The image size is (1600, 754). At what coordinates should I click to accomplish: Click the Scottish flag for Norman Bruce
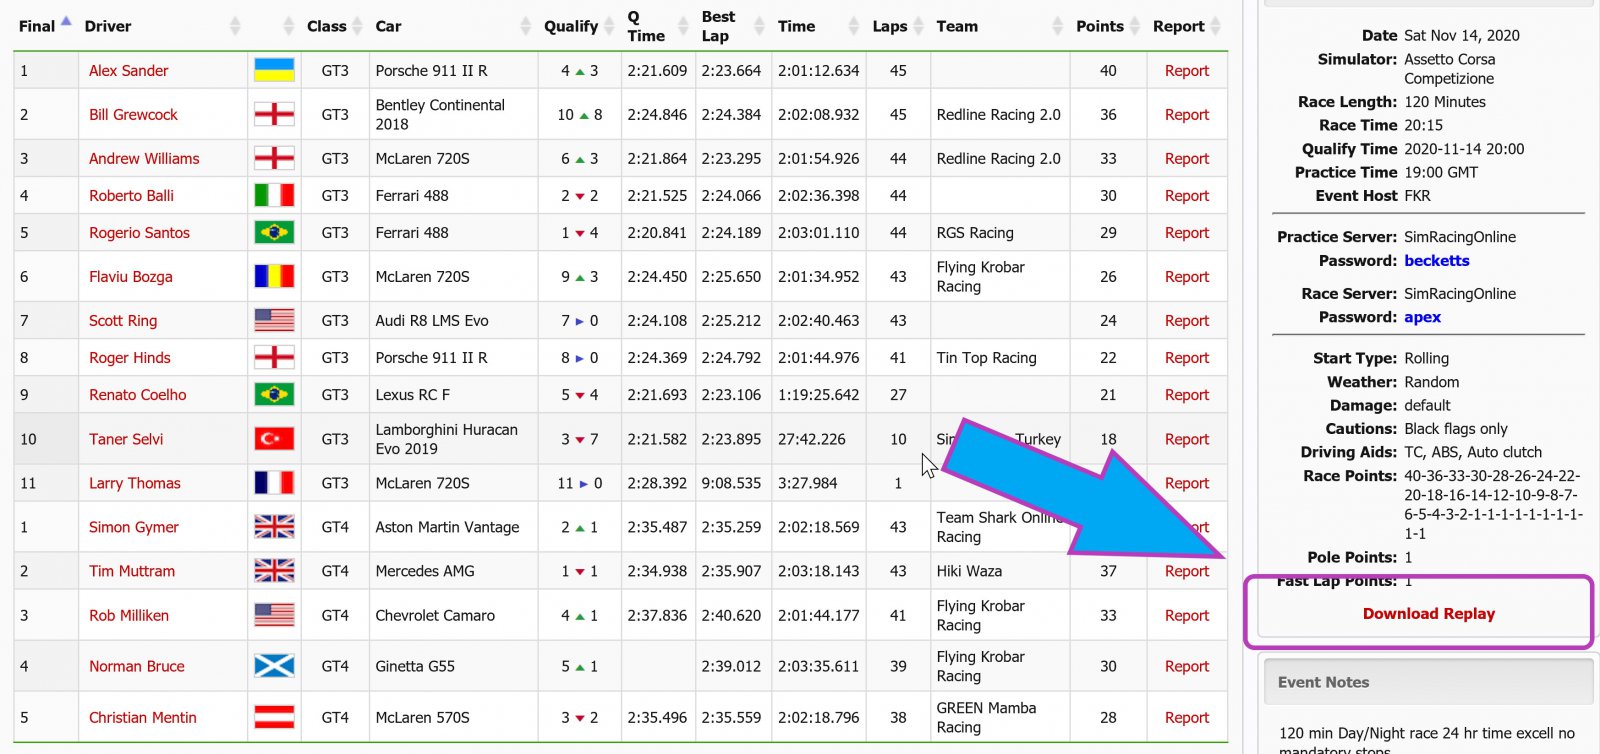point(274,666)
